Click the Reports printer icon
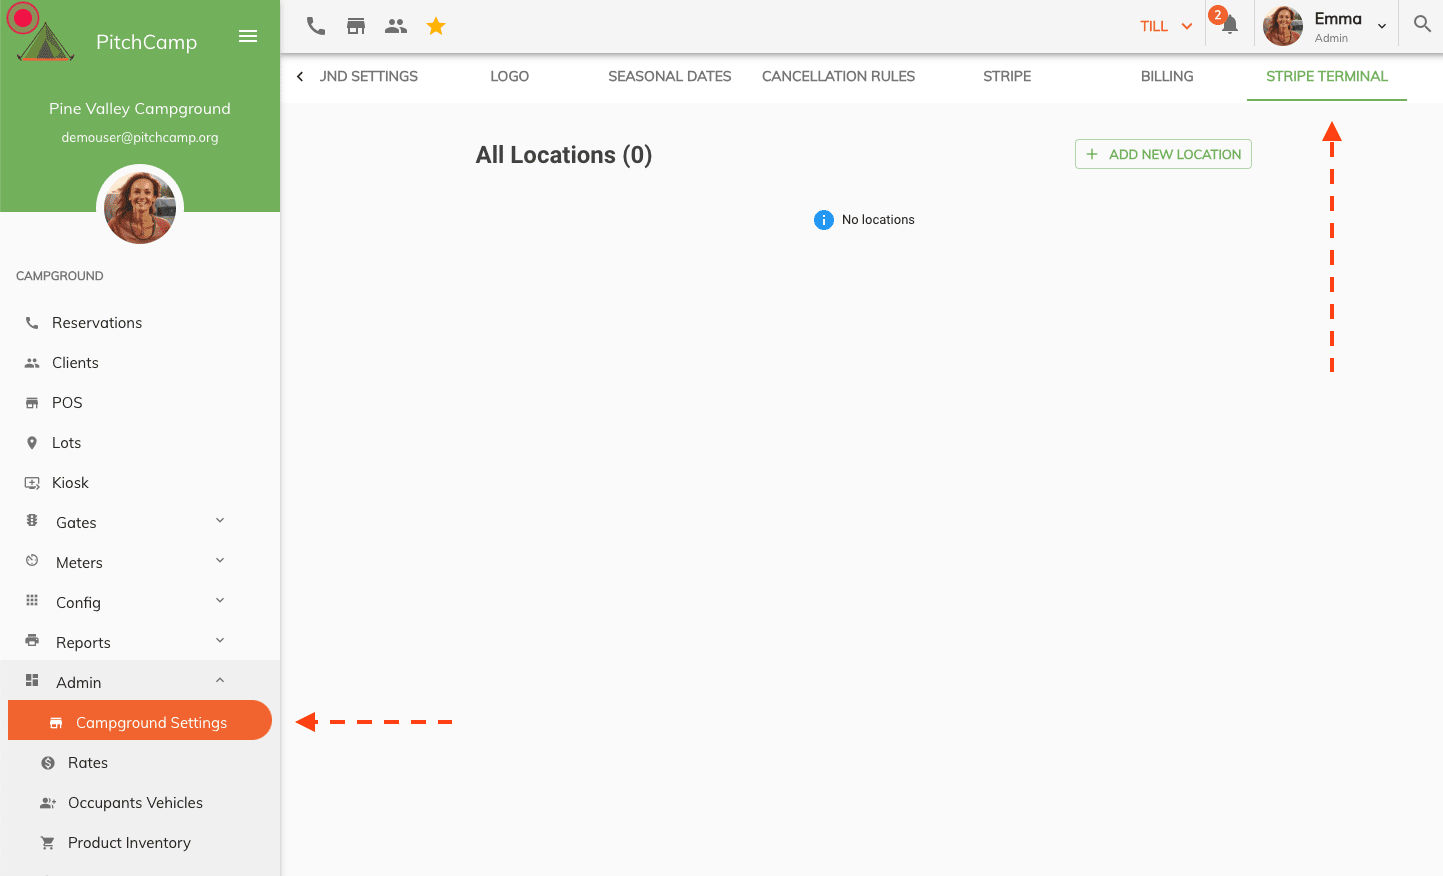Viewport: 1443px width, 876px height. 32,641
